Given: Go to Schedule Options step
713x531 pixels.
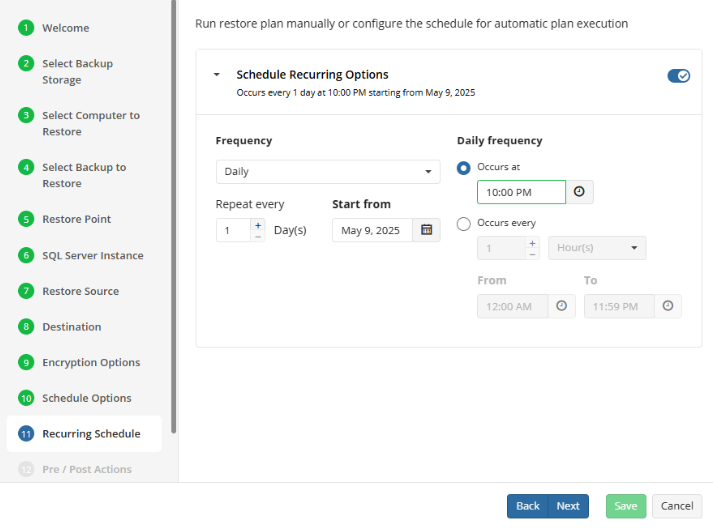Looking at the screenshot, I should 86,398.
